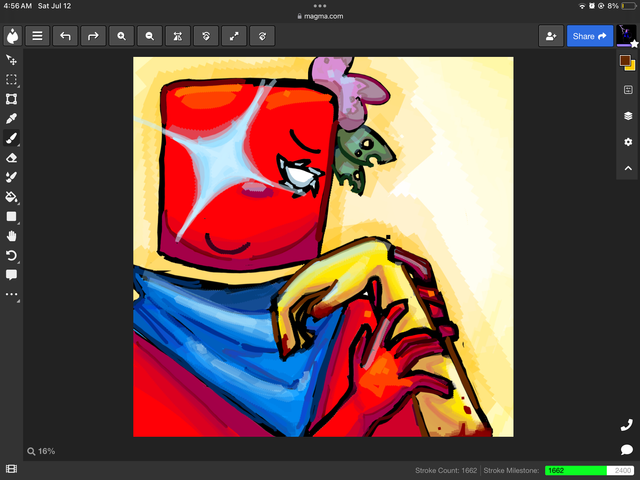Select the Brush tool

(x=12, y=138)
